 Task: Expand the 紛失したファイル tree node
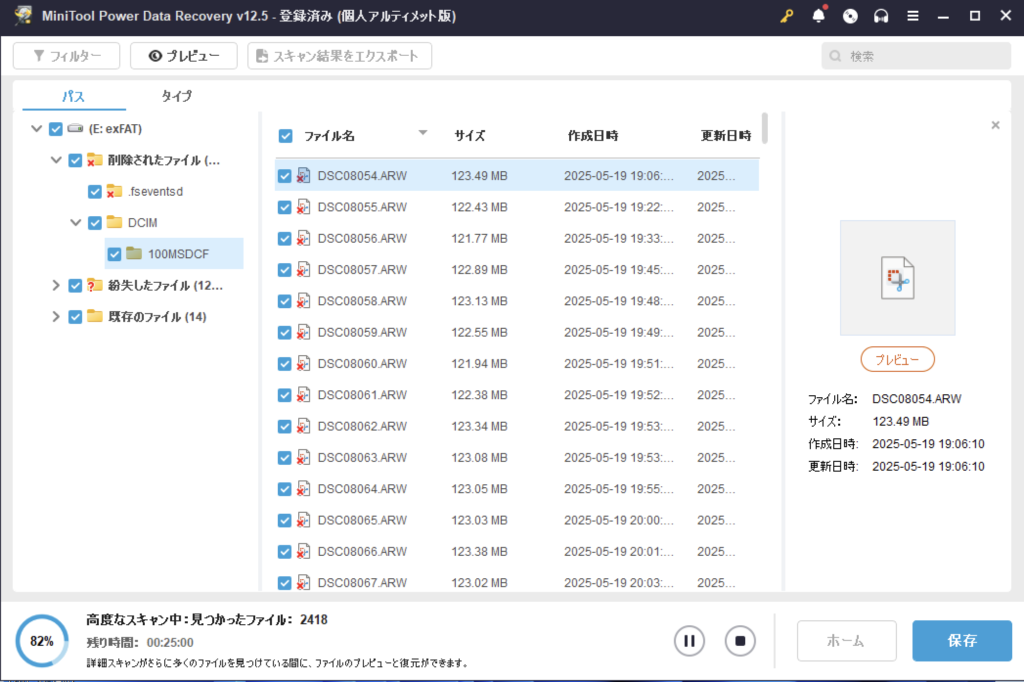point(56,285)
